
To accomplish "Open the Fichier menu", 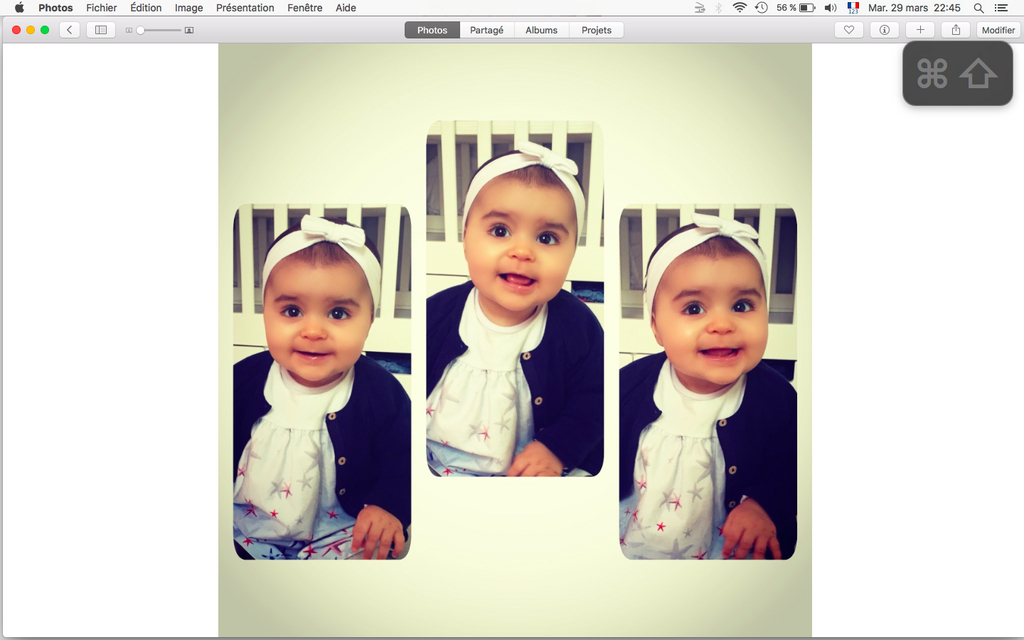I will click(101, 8).
